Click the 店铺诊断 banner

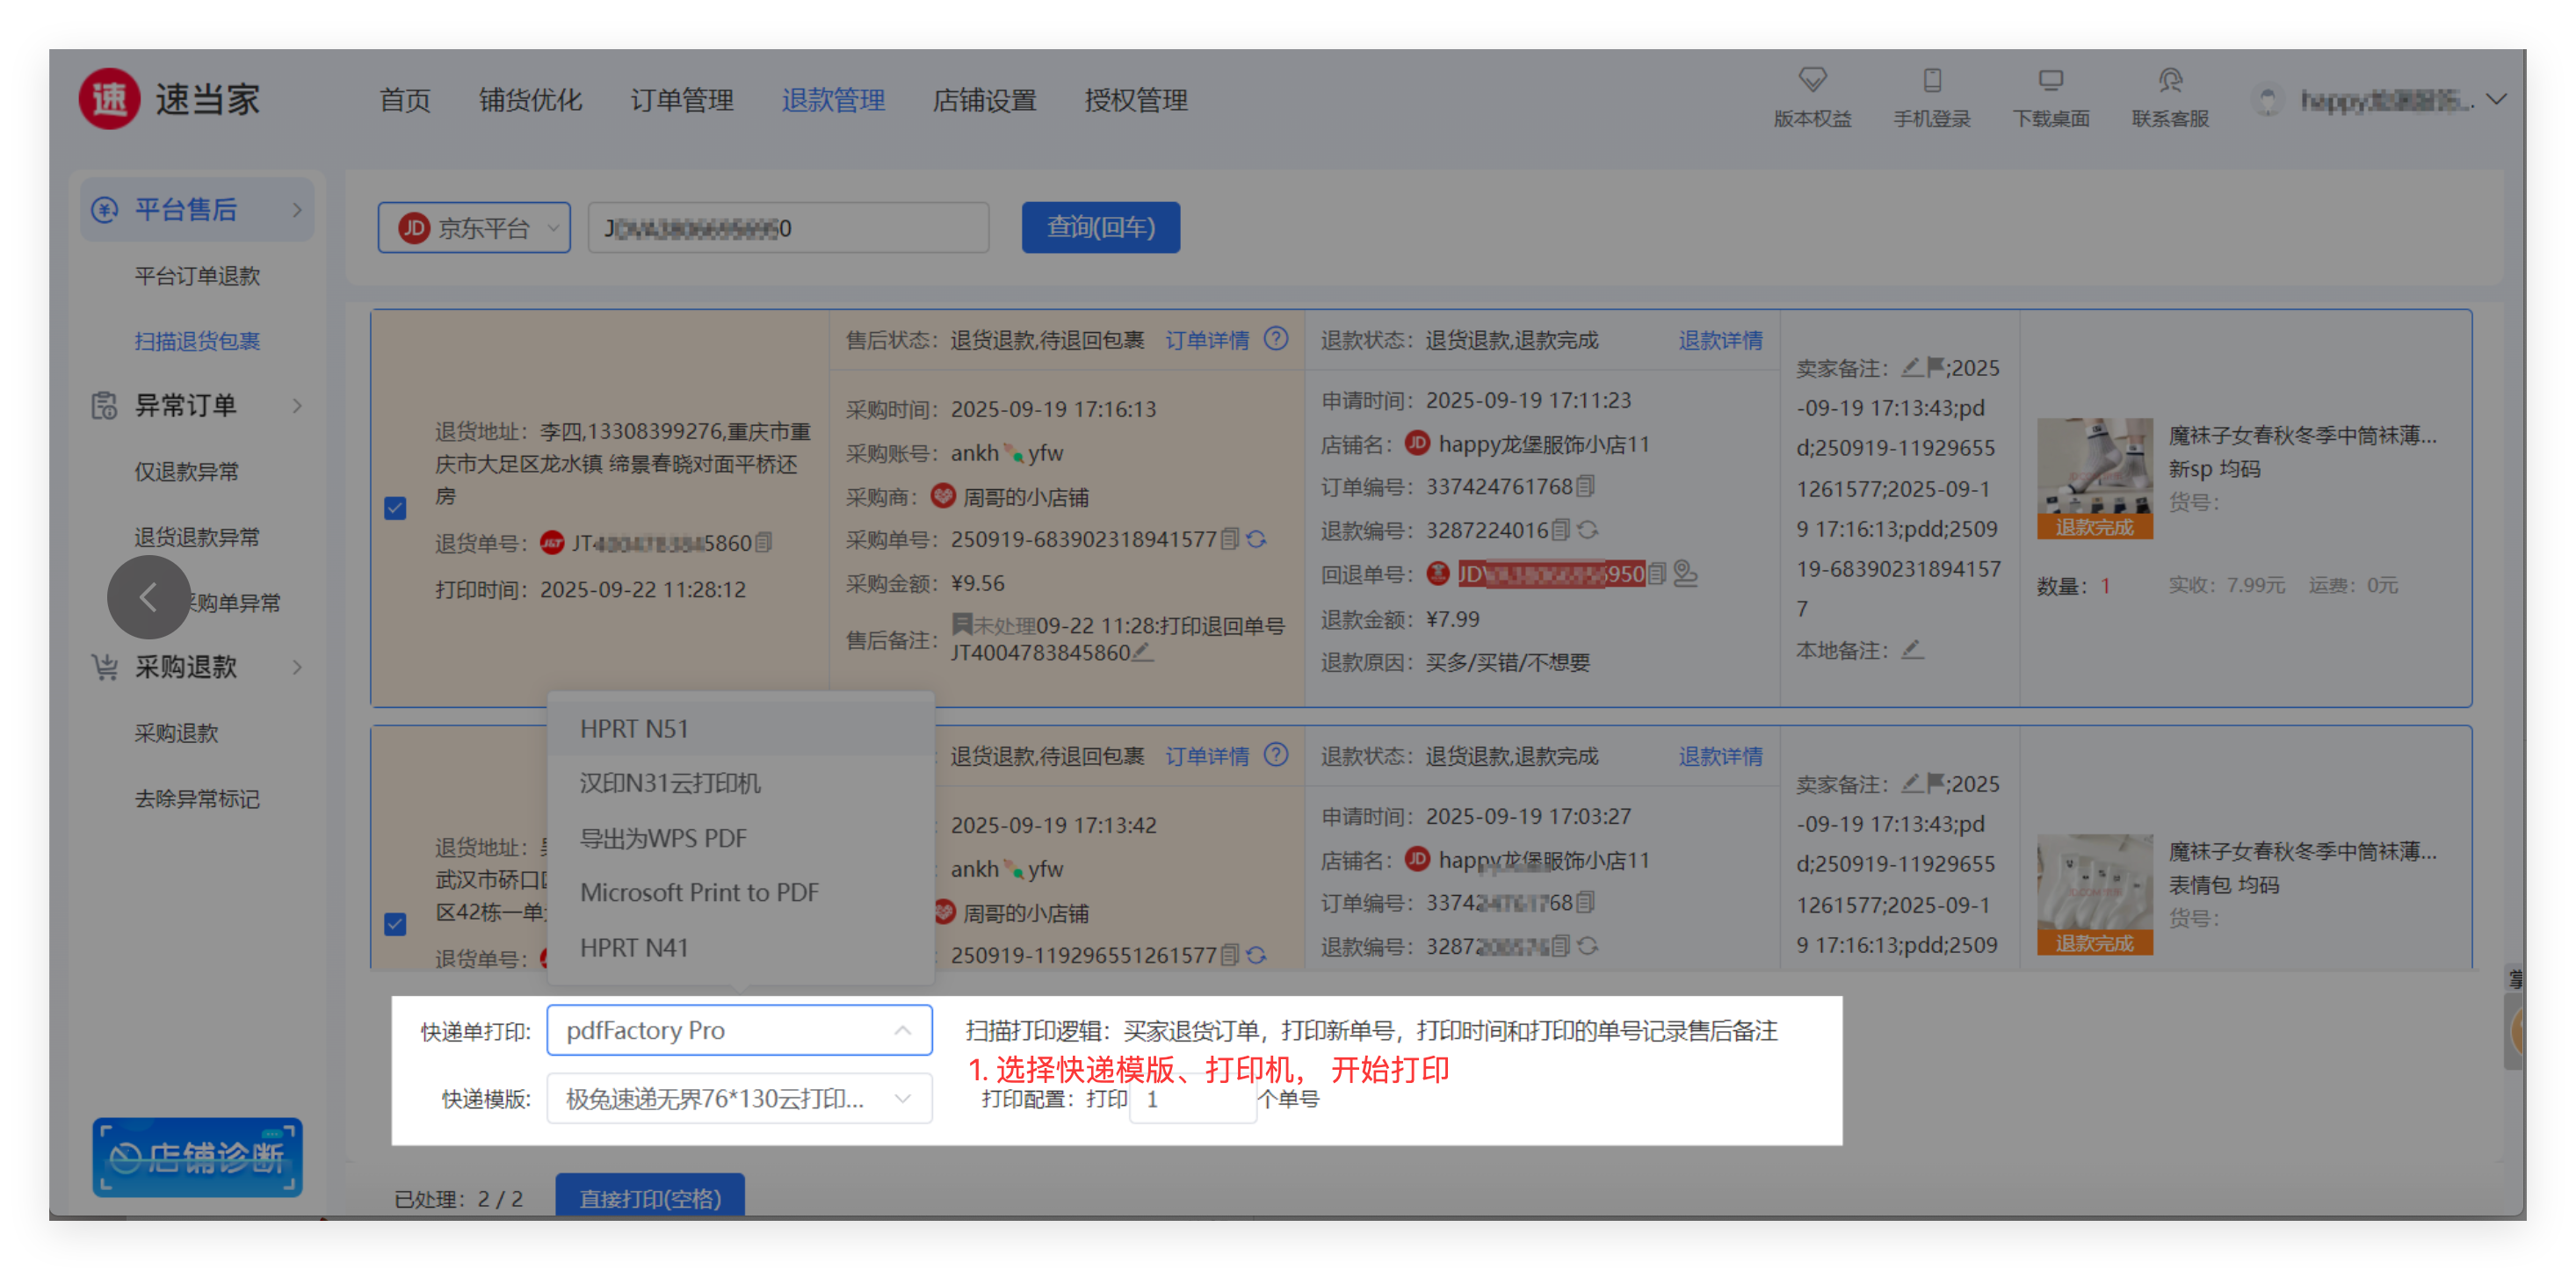(x=197, y=1157)
